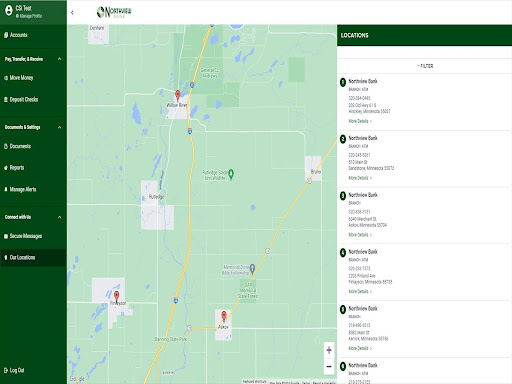Expand the Filter options
This screenshot has width=512, height=384.
(425, 66)
